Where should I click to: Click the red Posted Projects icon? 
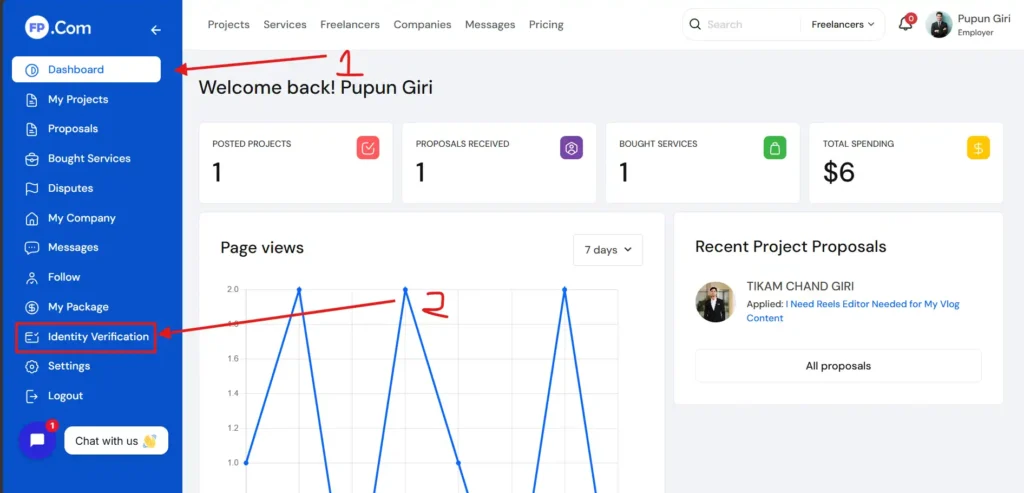(x=368, y=148)
